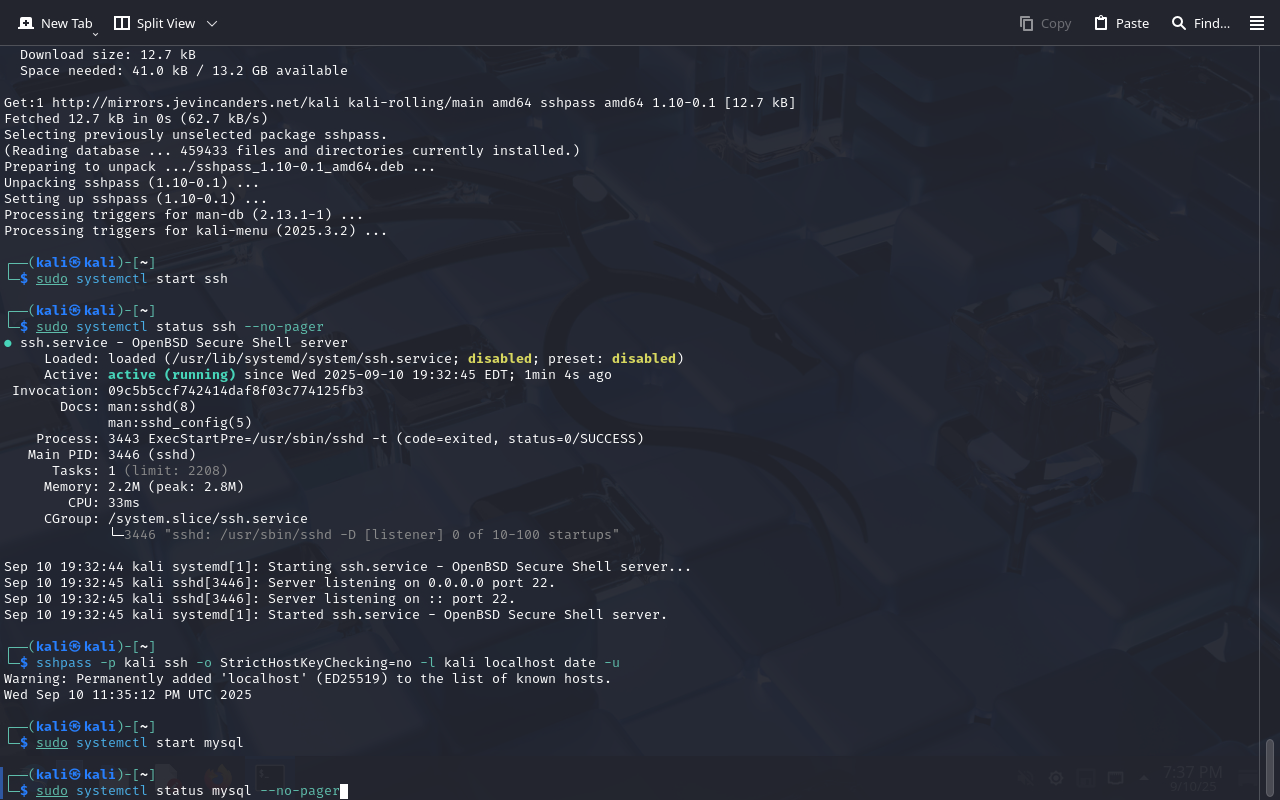Screen dimensions: 1280x800
Task: Click the /usr/lib/systemd/system/ssh.service path
Action: tap(312, 359)
